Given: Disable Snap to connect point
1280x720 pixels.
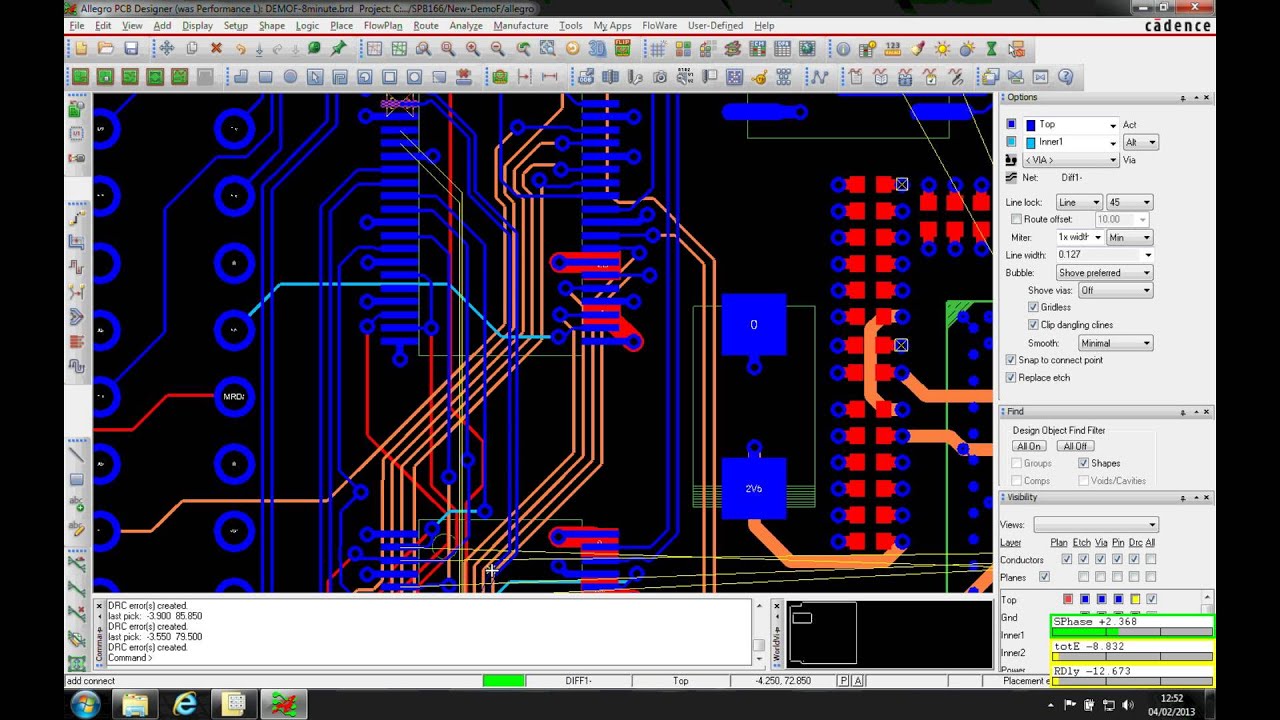Looking at the screenshot, I should pos(1011,360).
